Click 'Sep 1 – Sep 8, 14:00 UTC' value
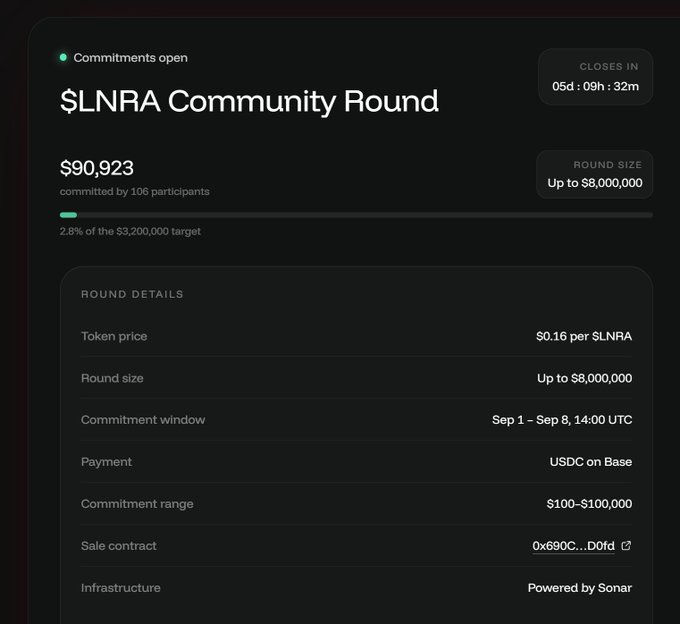Viewport: 680px width, 624px height. [562, 420]
